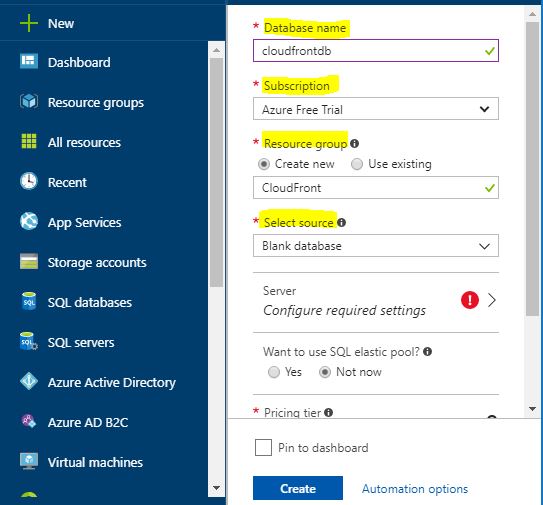Open App Services menu item

pos(85,222)
